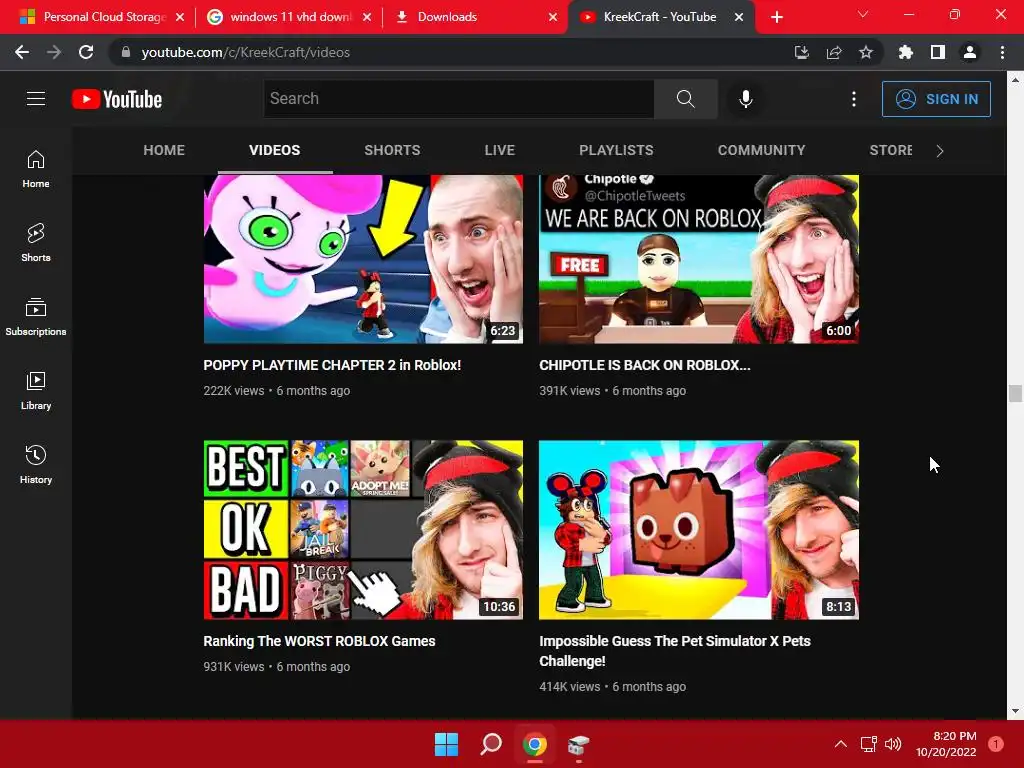Image resolution: width=1024 pixels, height=768 pixels.
Task: Open the PLAYLISTS channel tab
Action: pyautogui.click(x=616, y=150)
